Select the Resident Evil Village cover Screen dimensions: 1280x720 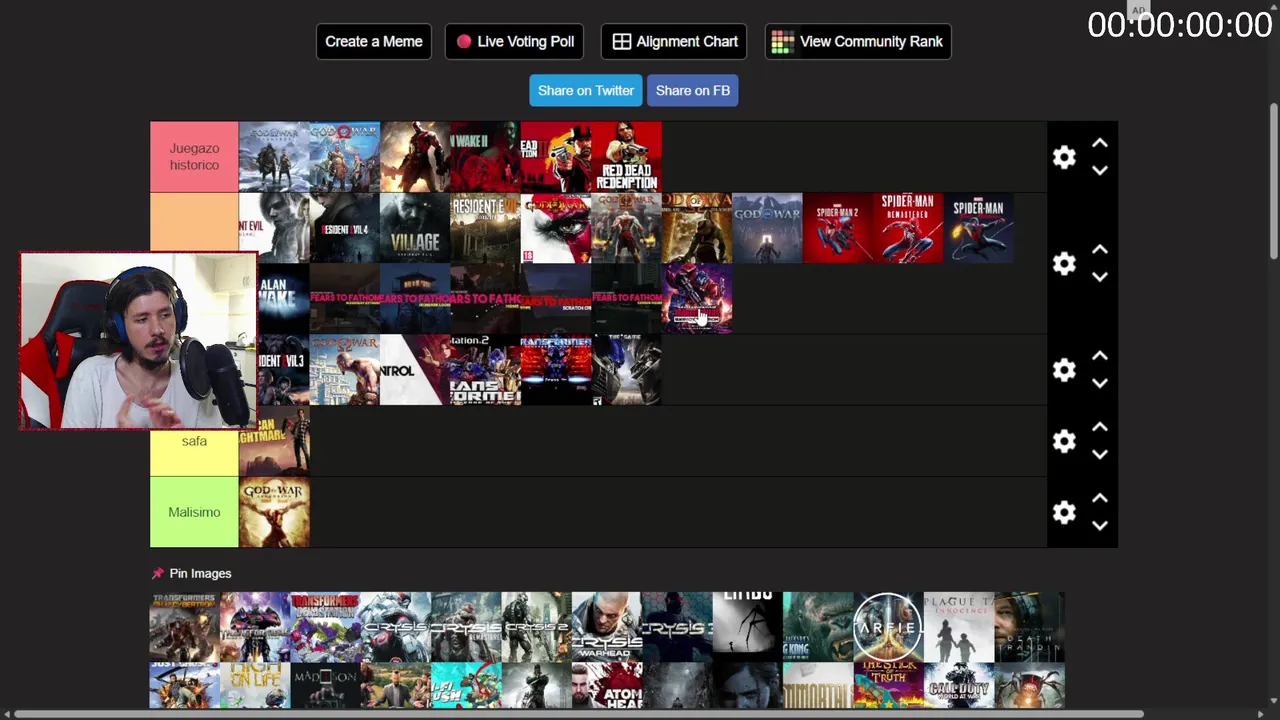point(415,228)
